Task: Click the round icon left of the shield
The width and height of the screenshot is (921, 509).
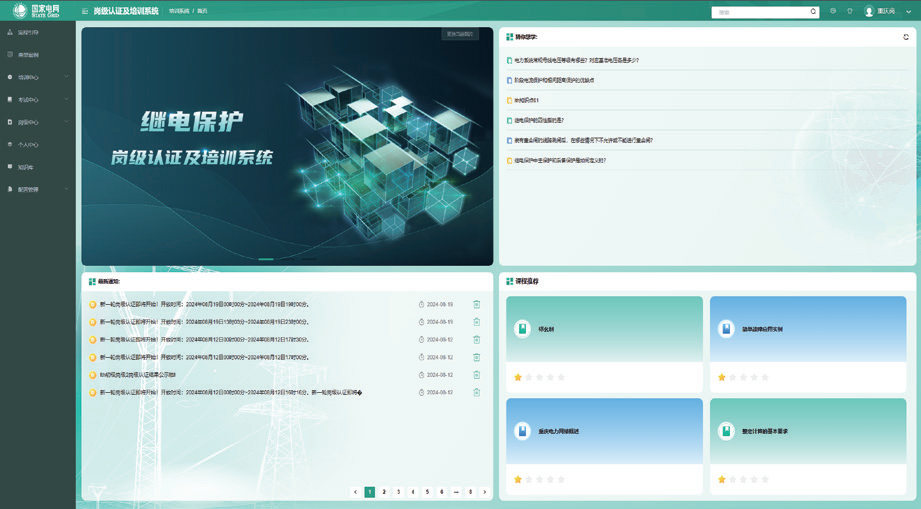Action: pos(833,12)
